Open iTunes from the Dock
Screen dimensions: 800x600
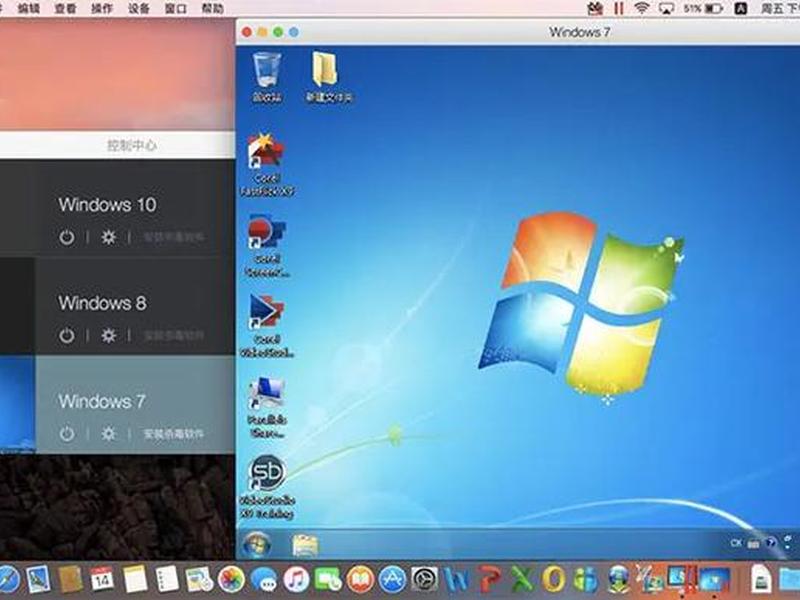[x=296, y=580]
